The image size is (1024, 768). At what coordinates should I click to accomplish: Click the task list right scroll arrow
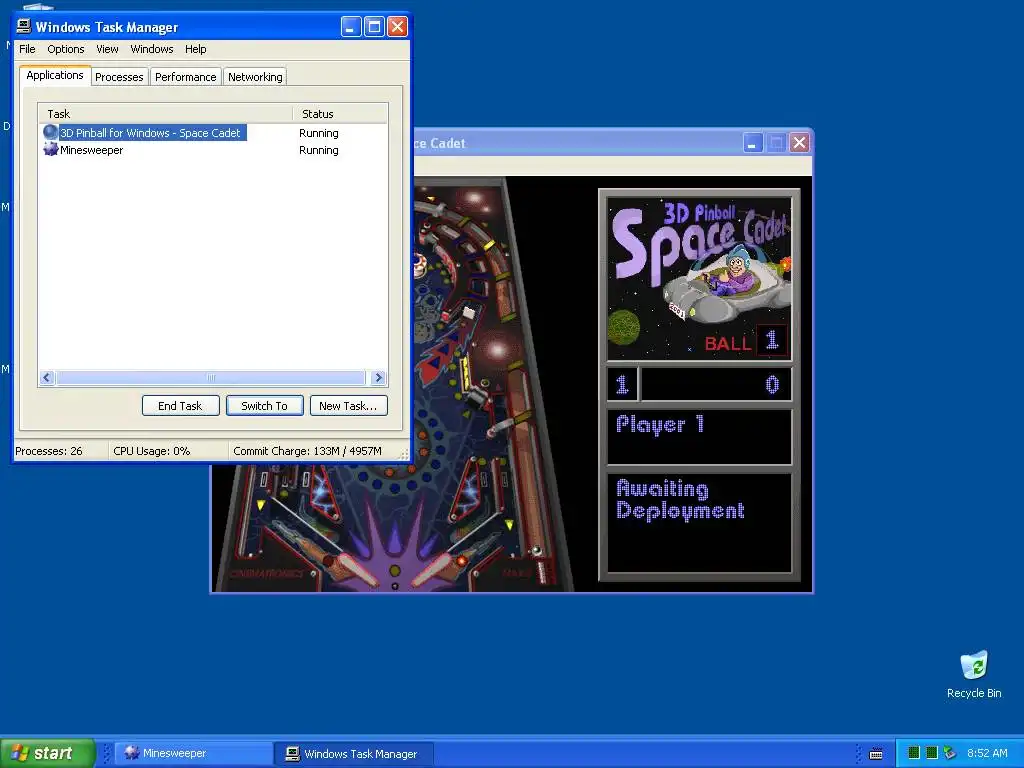tap(378, 377)
